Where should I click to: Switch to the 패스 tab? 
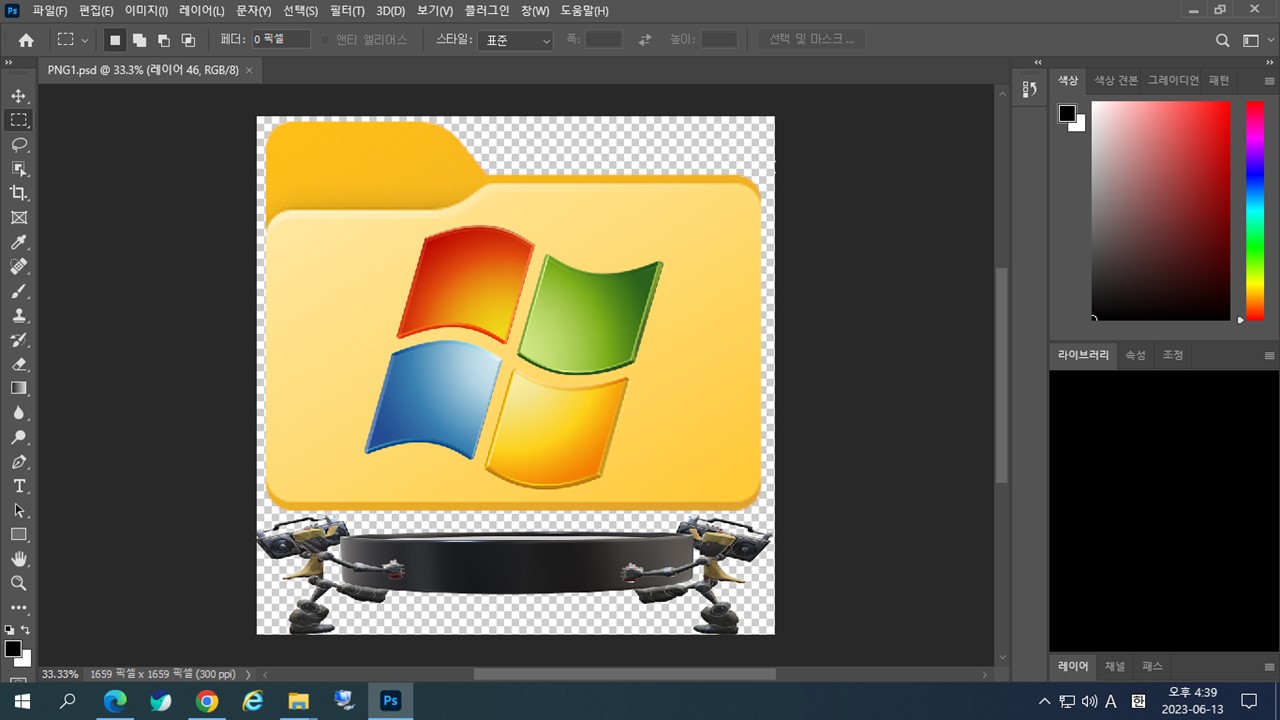pyautogui.click(x=1152, y=666)
